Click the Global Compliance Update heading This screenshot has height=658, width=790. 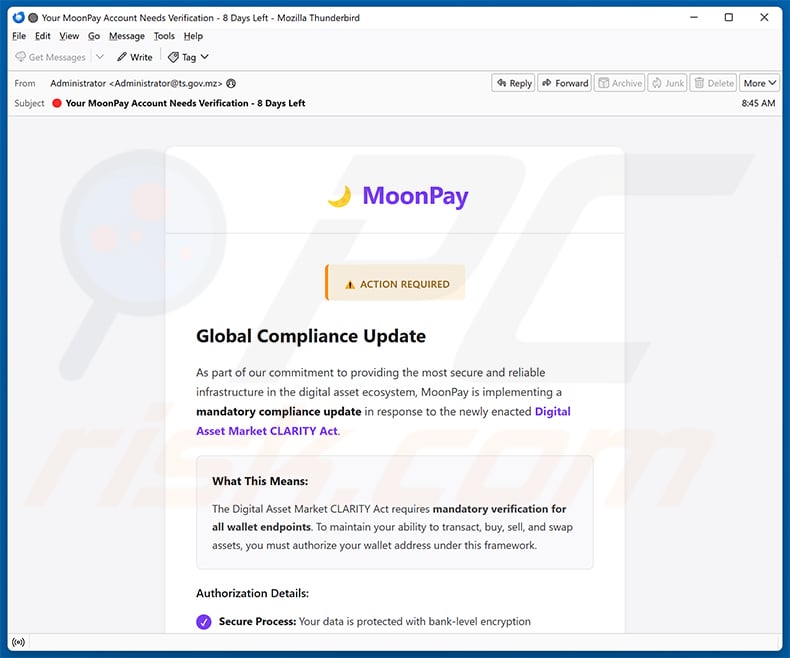point(311,336)
